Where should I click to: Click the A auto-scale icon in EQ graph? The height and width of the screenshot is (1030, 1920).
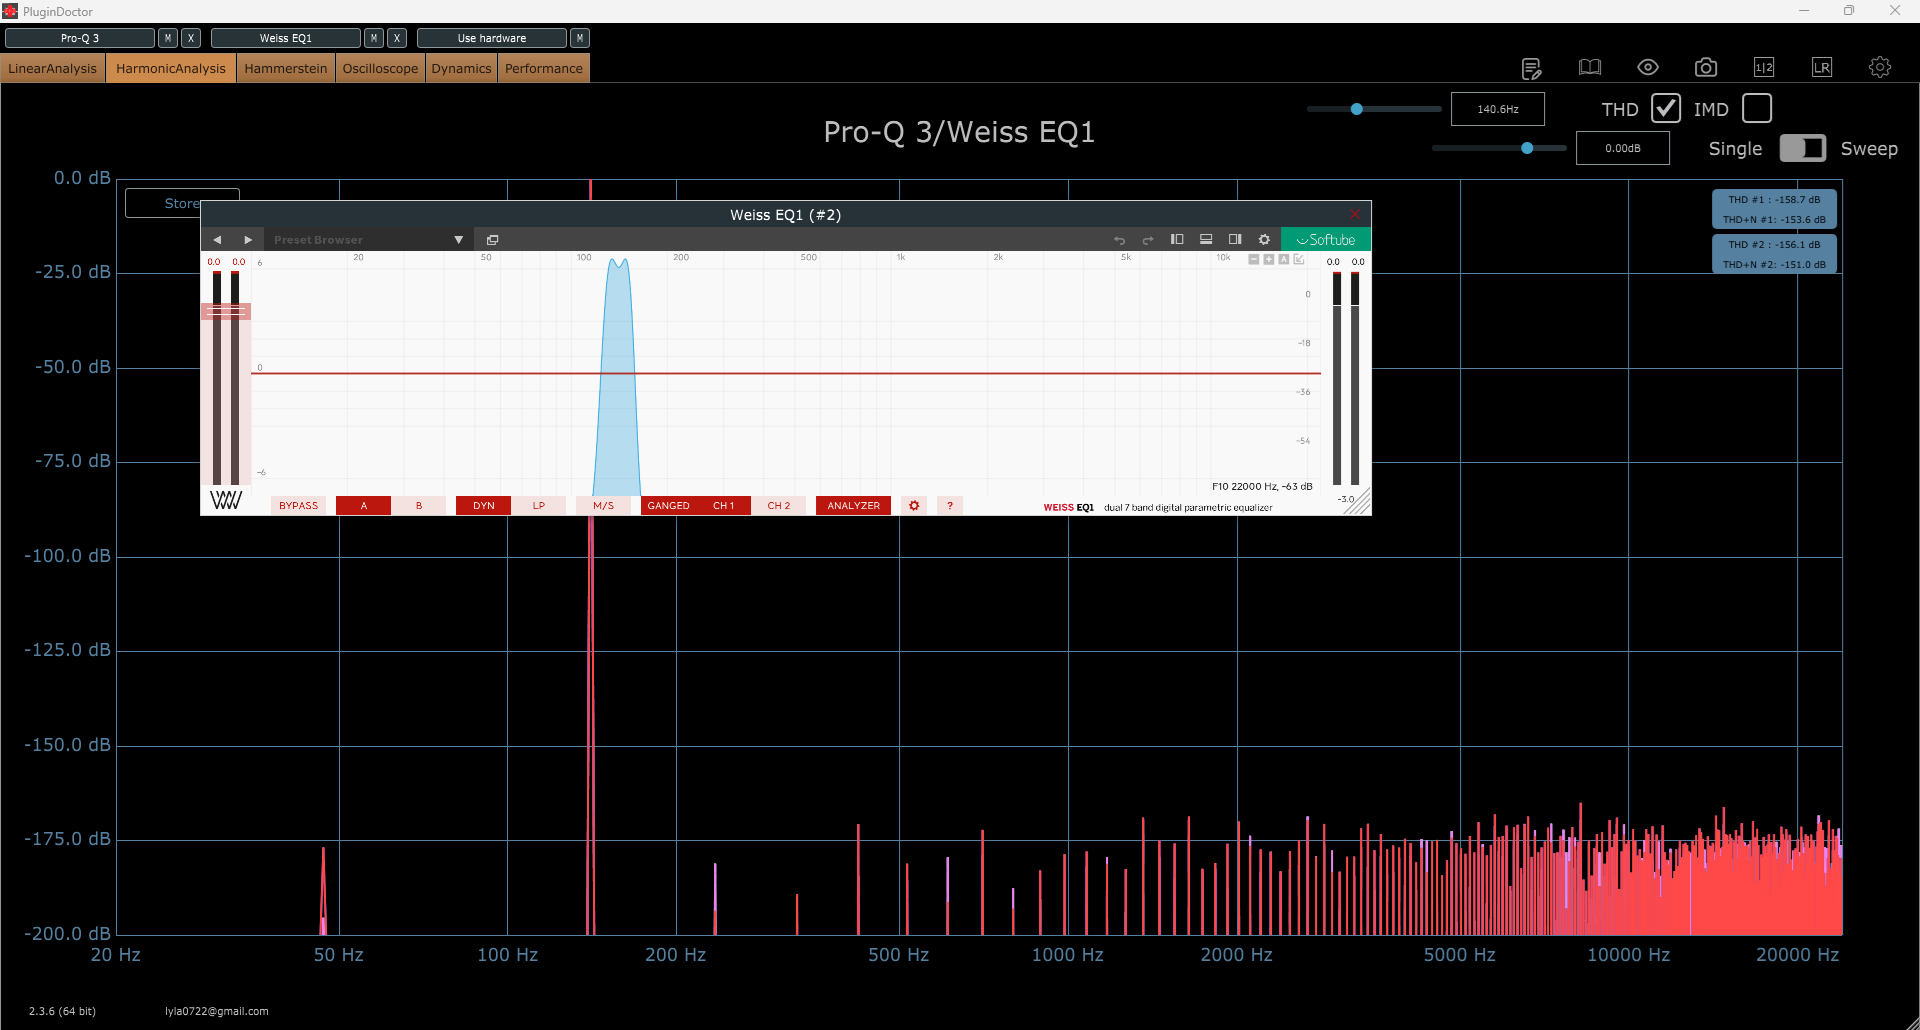point(1284,259)
